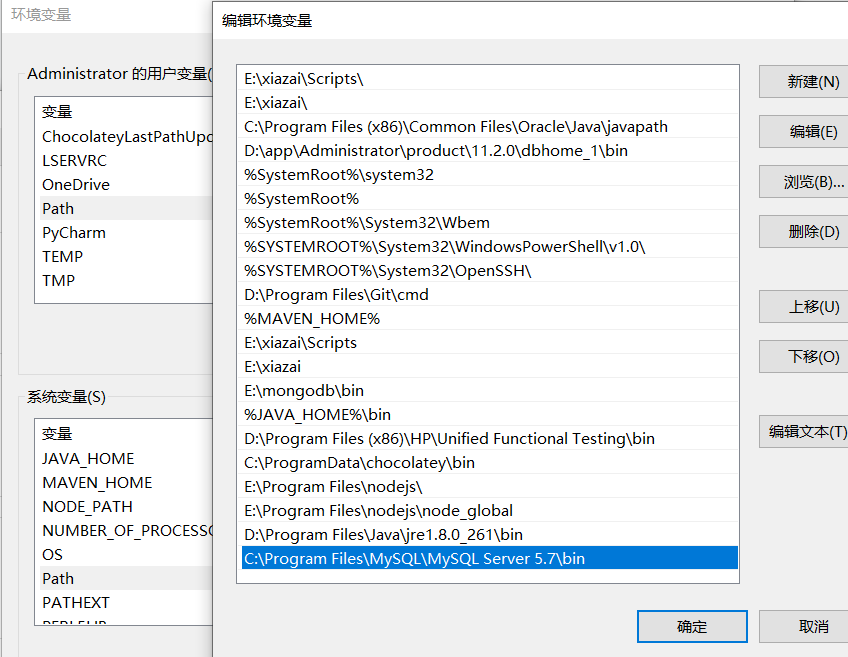Select the %JAVA_HOME%\bin entry
This screenshot has width=848, height=657.
pyautogui.click(x=317, y=415)
